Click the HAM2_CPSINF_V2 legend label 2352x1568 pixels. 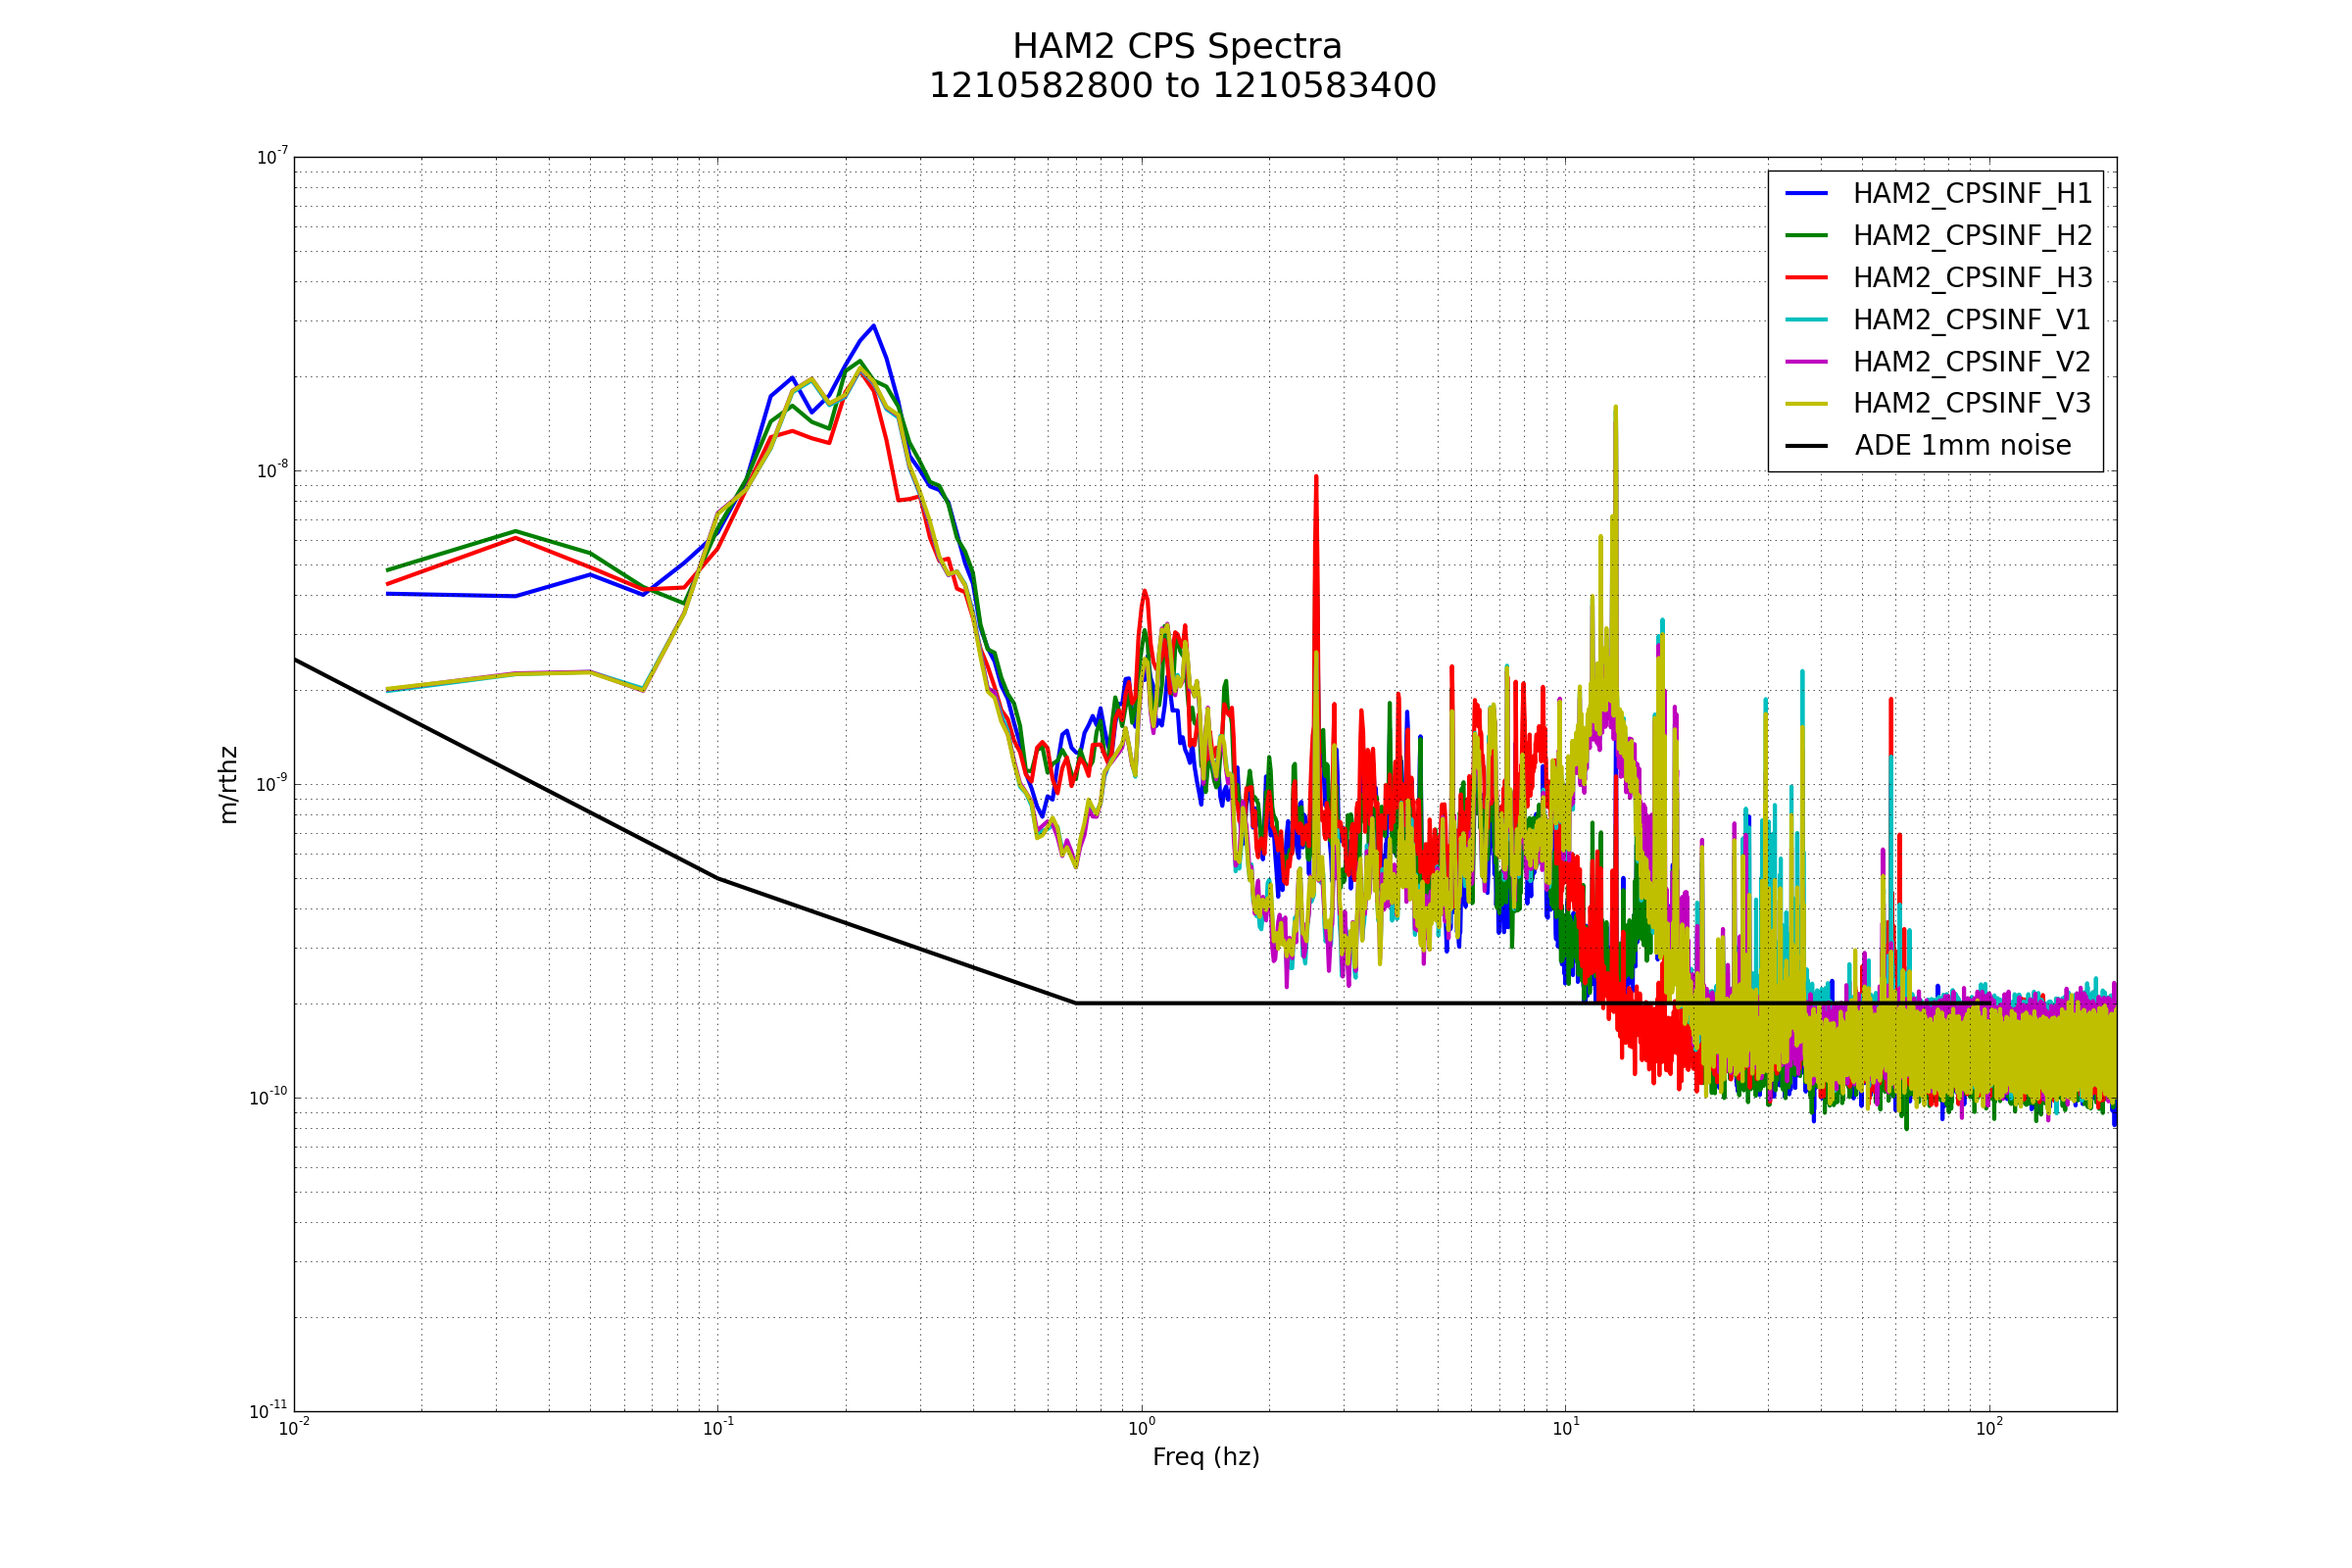pos(1972,362)
